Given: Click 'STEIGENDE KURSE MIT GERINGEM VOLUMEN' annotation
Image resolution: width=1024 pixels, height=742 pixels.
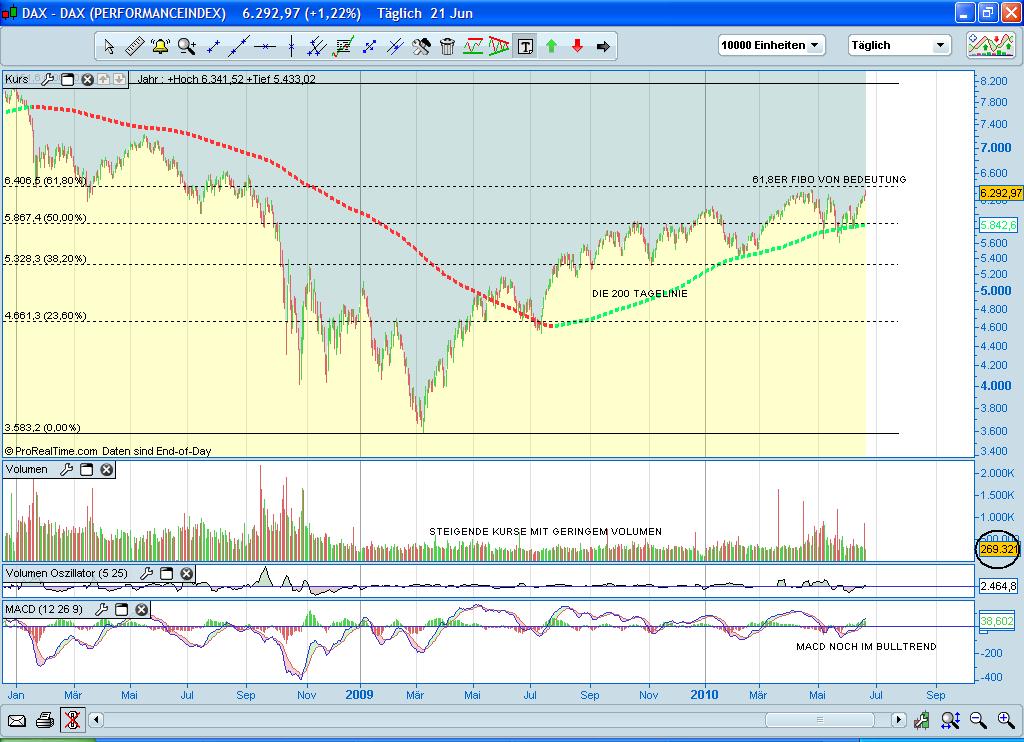Looking at the screenshot, I should tap(545, 532).
